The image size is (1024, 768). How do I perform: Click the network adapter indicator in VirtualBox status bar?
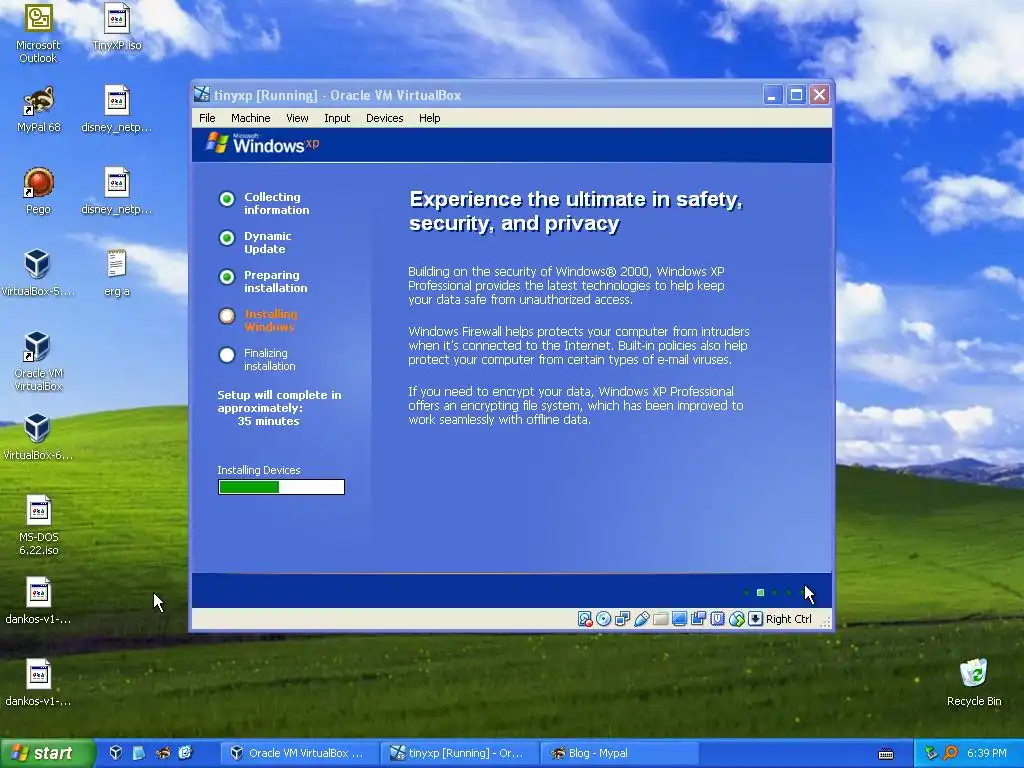[623, 619]
